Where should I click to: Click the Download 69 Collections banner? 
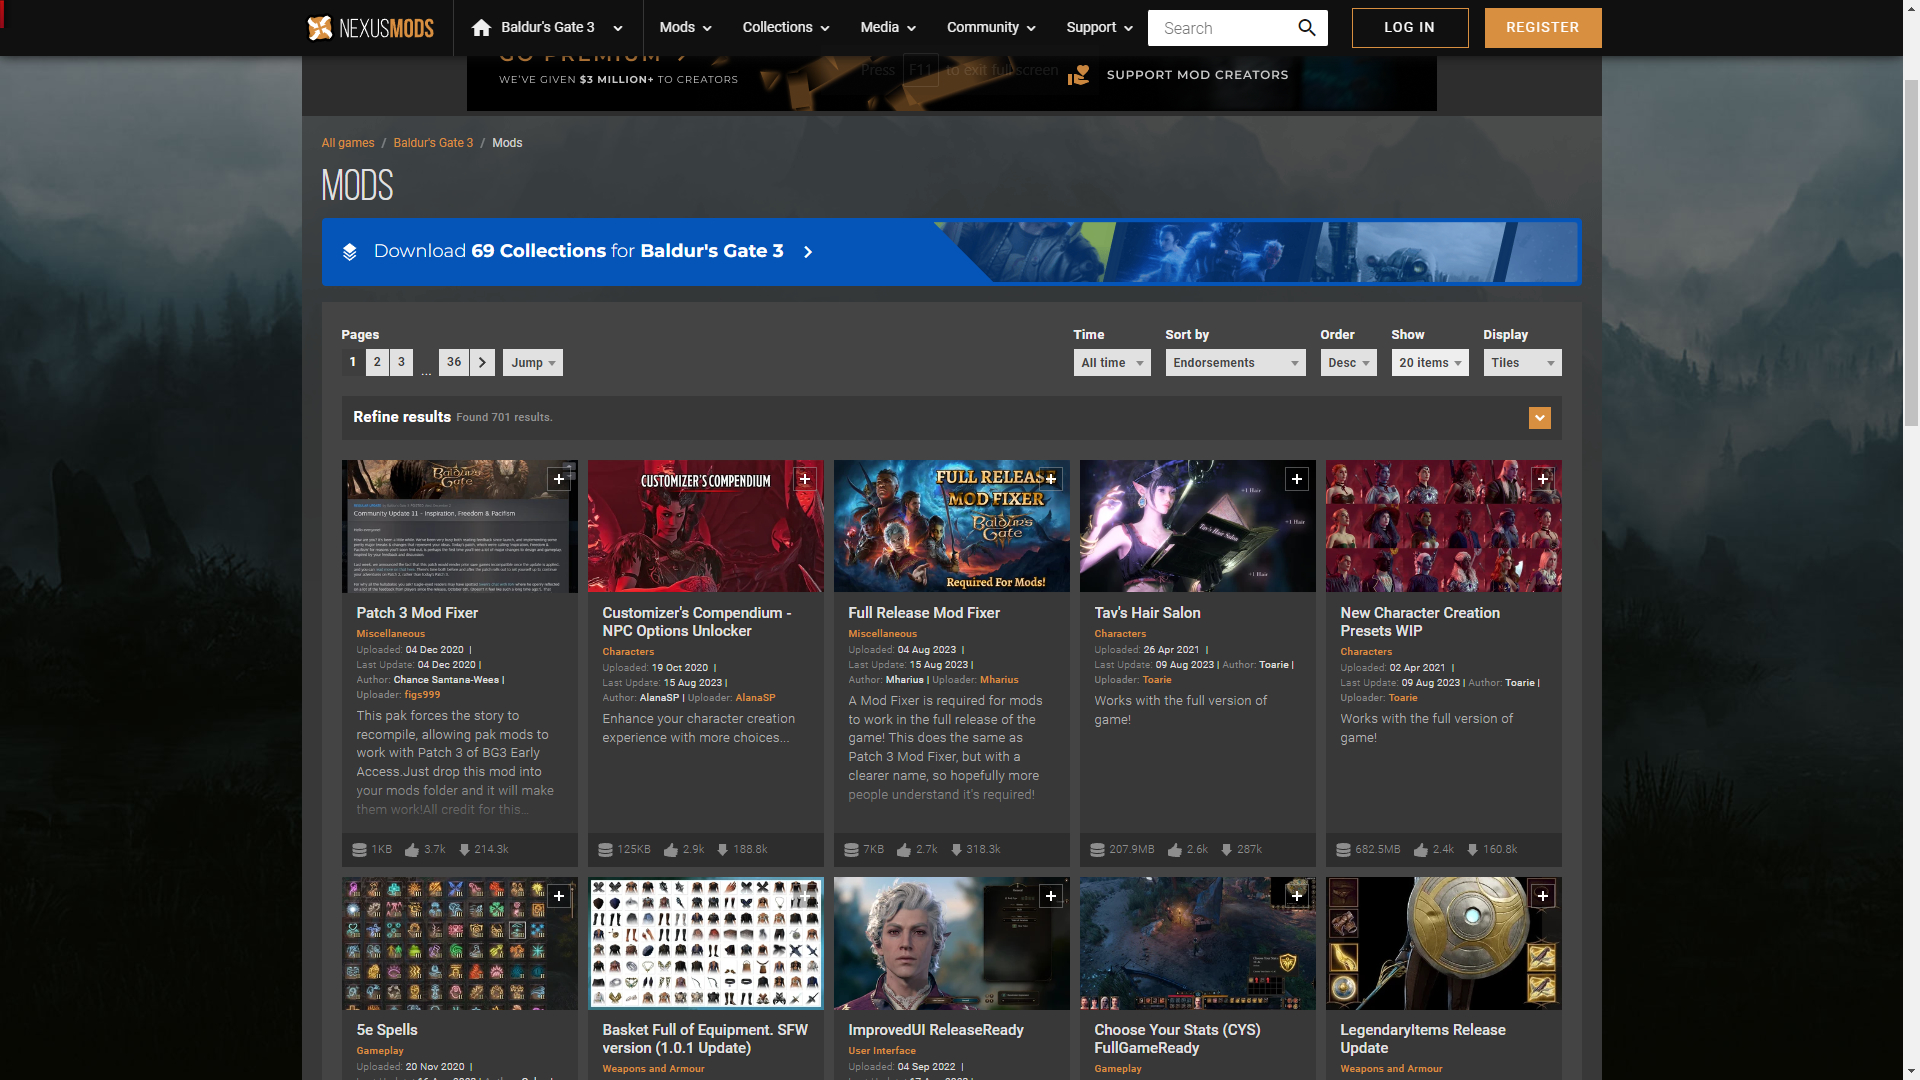951,252
